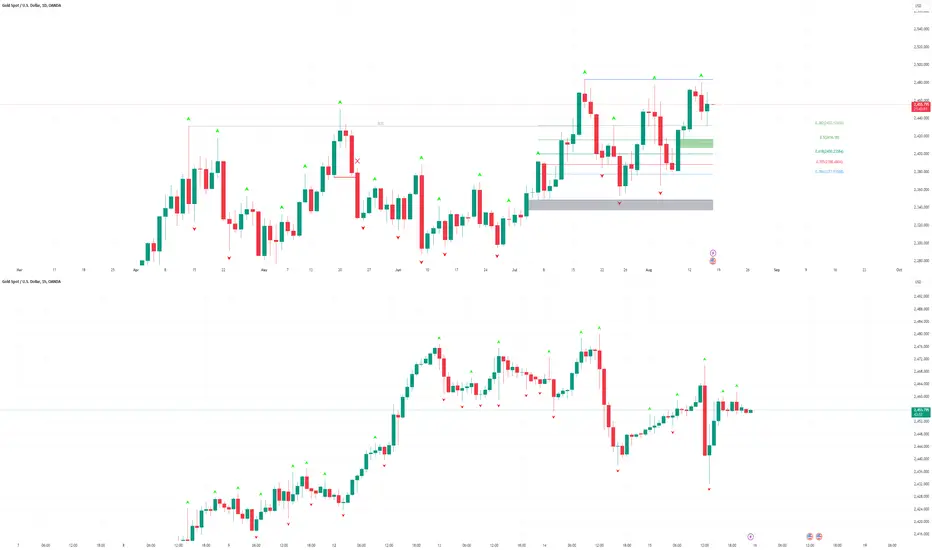Click the 0.618 Fibonacci level label

click(829, 152)
